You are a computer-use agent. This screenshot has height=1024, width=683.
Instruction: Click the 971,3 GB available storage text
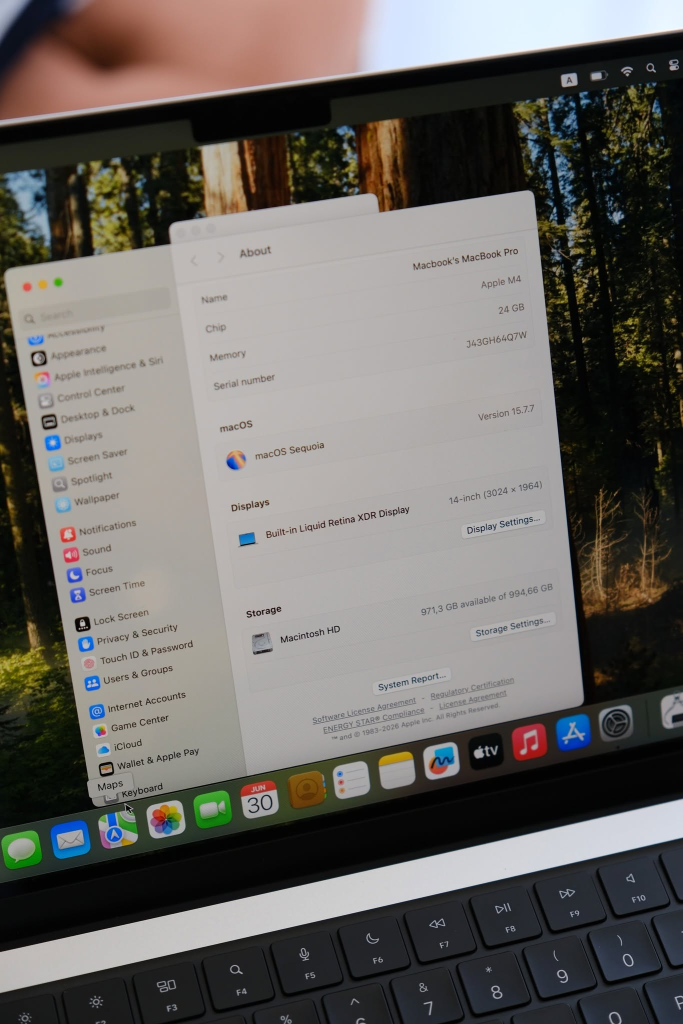click(x=486, y=600)
